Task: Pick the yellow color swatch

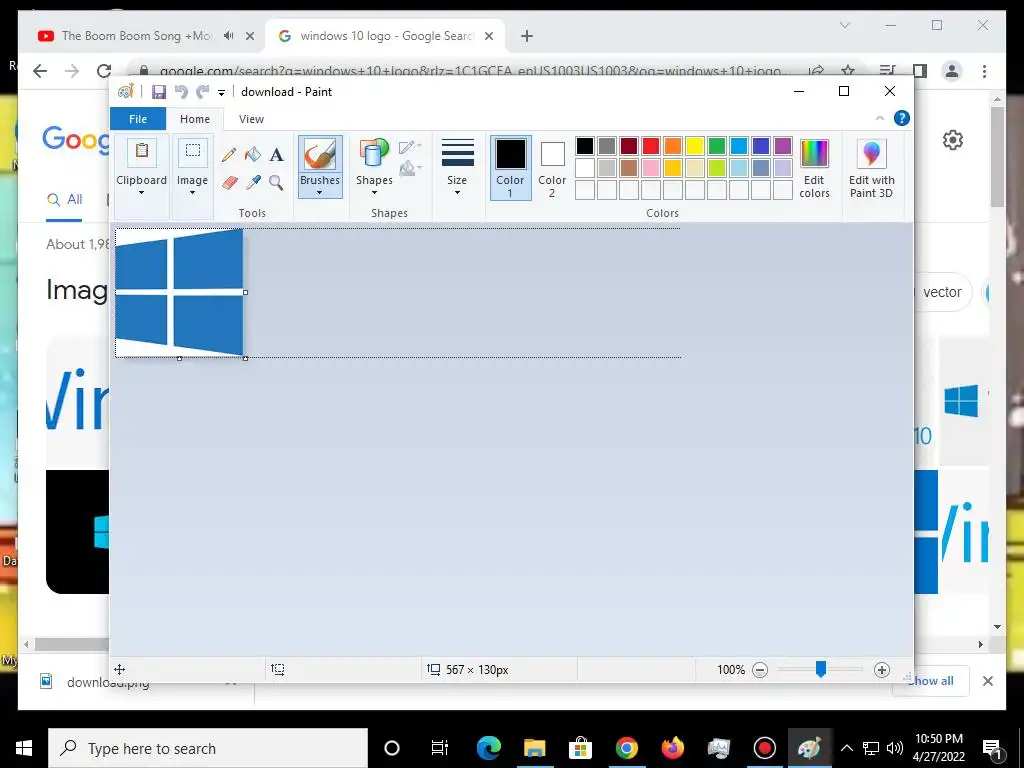Action: click(695, 146)
